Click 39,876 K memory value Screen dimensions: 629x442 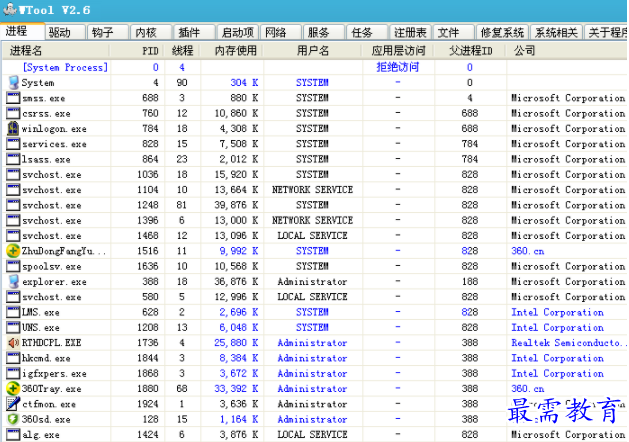tap(236, 205)
